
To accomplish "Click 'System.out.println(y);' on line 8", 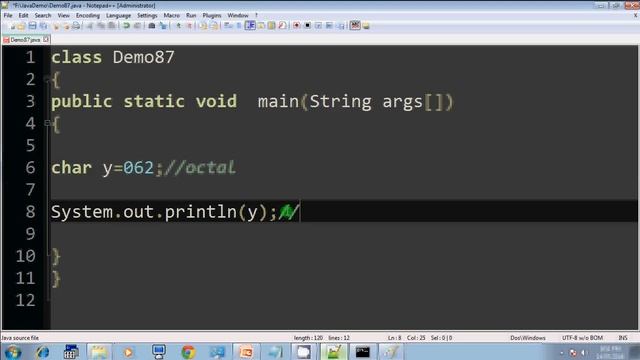I will (164, 212).
